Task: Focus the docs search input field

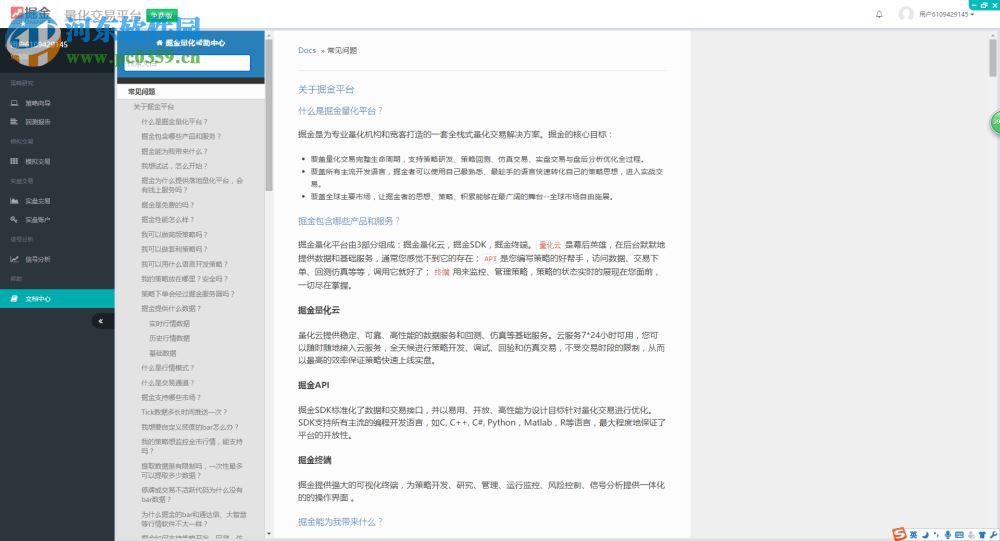Action: click(x=187, y=63)
